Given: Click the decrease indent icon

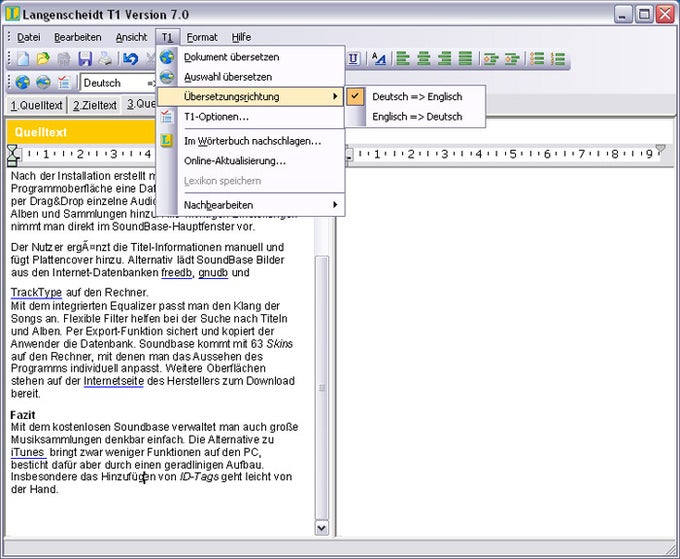Looking at the screenshot, I should [491, 59].
